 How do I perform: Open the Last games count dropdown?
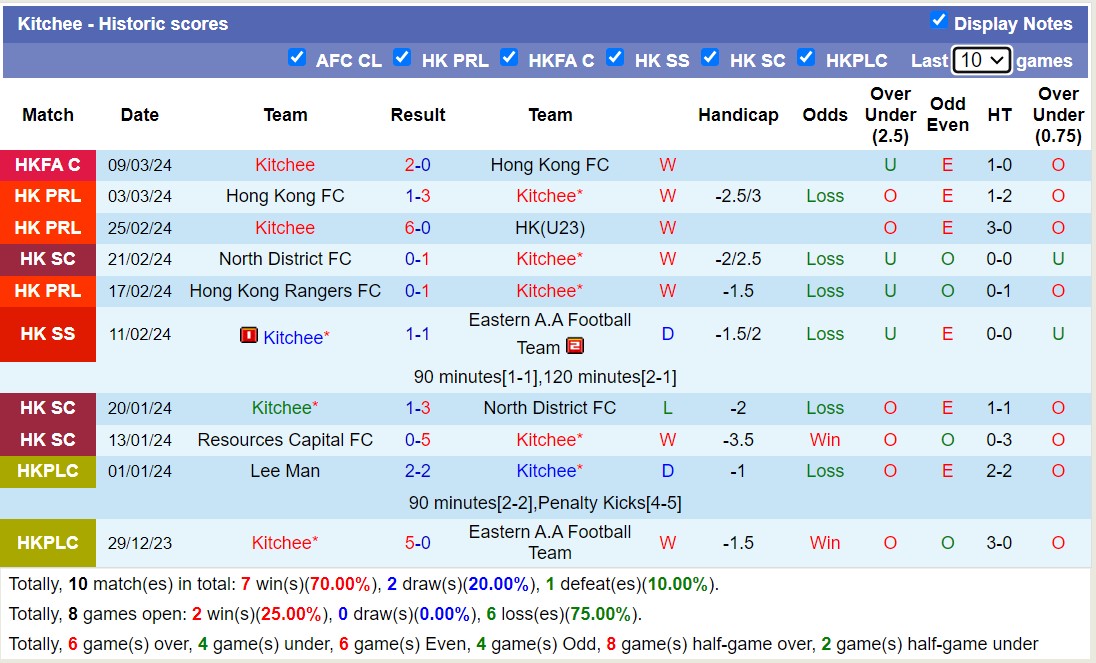[x=981, y=60]
